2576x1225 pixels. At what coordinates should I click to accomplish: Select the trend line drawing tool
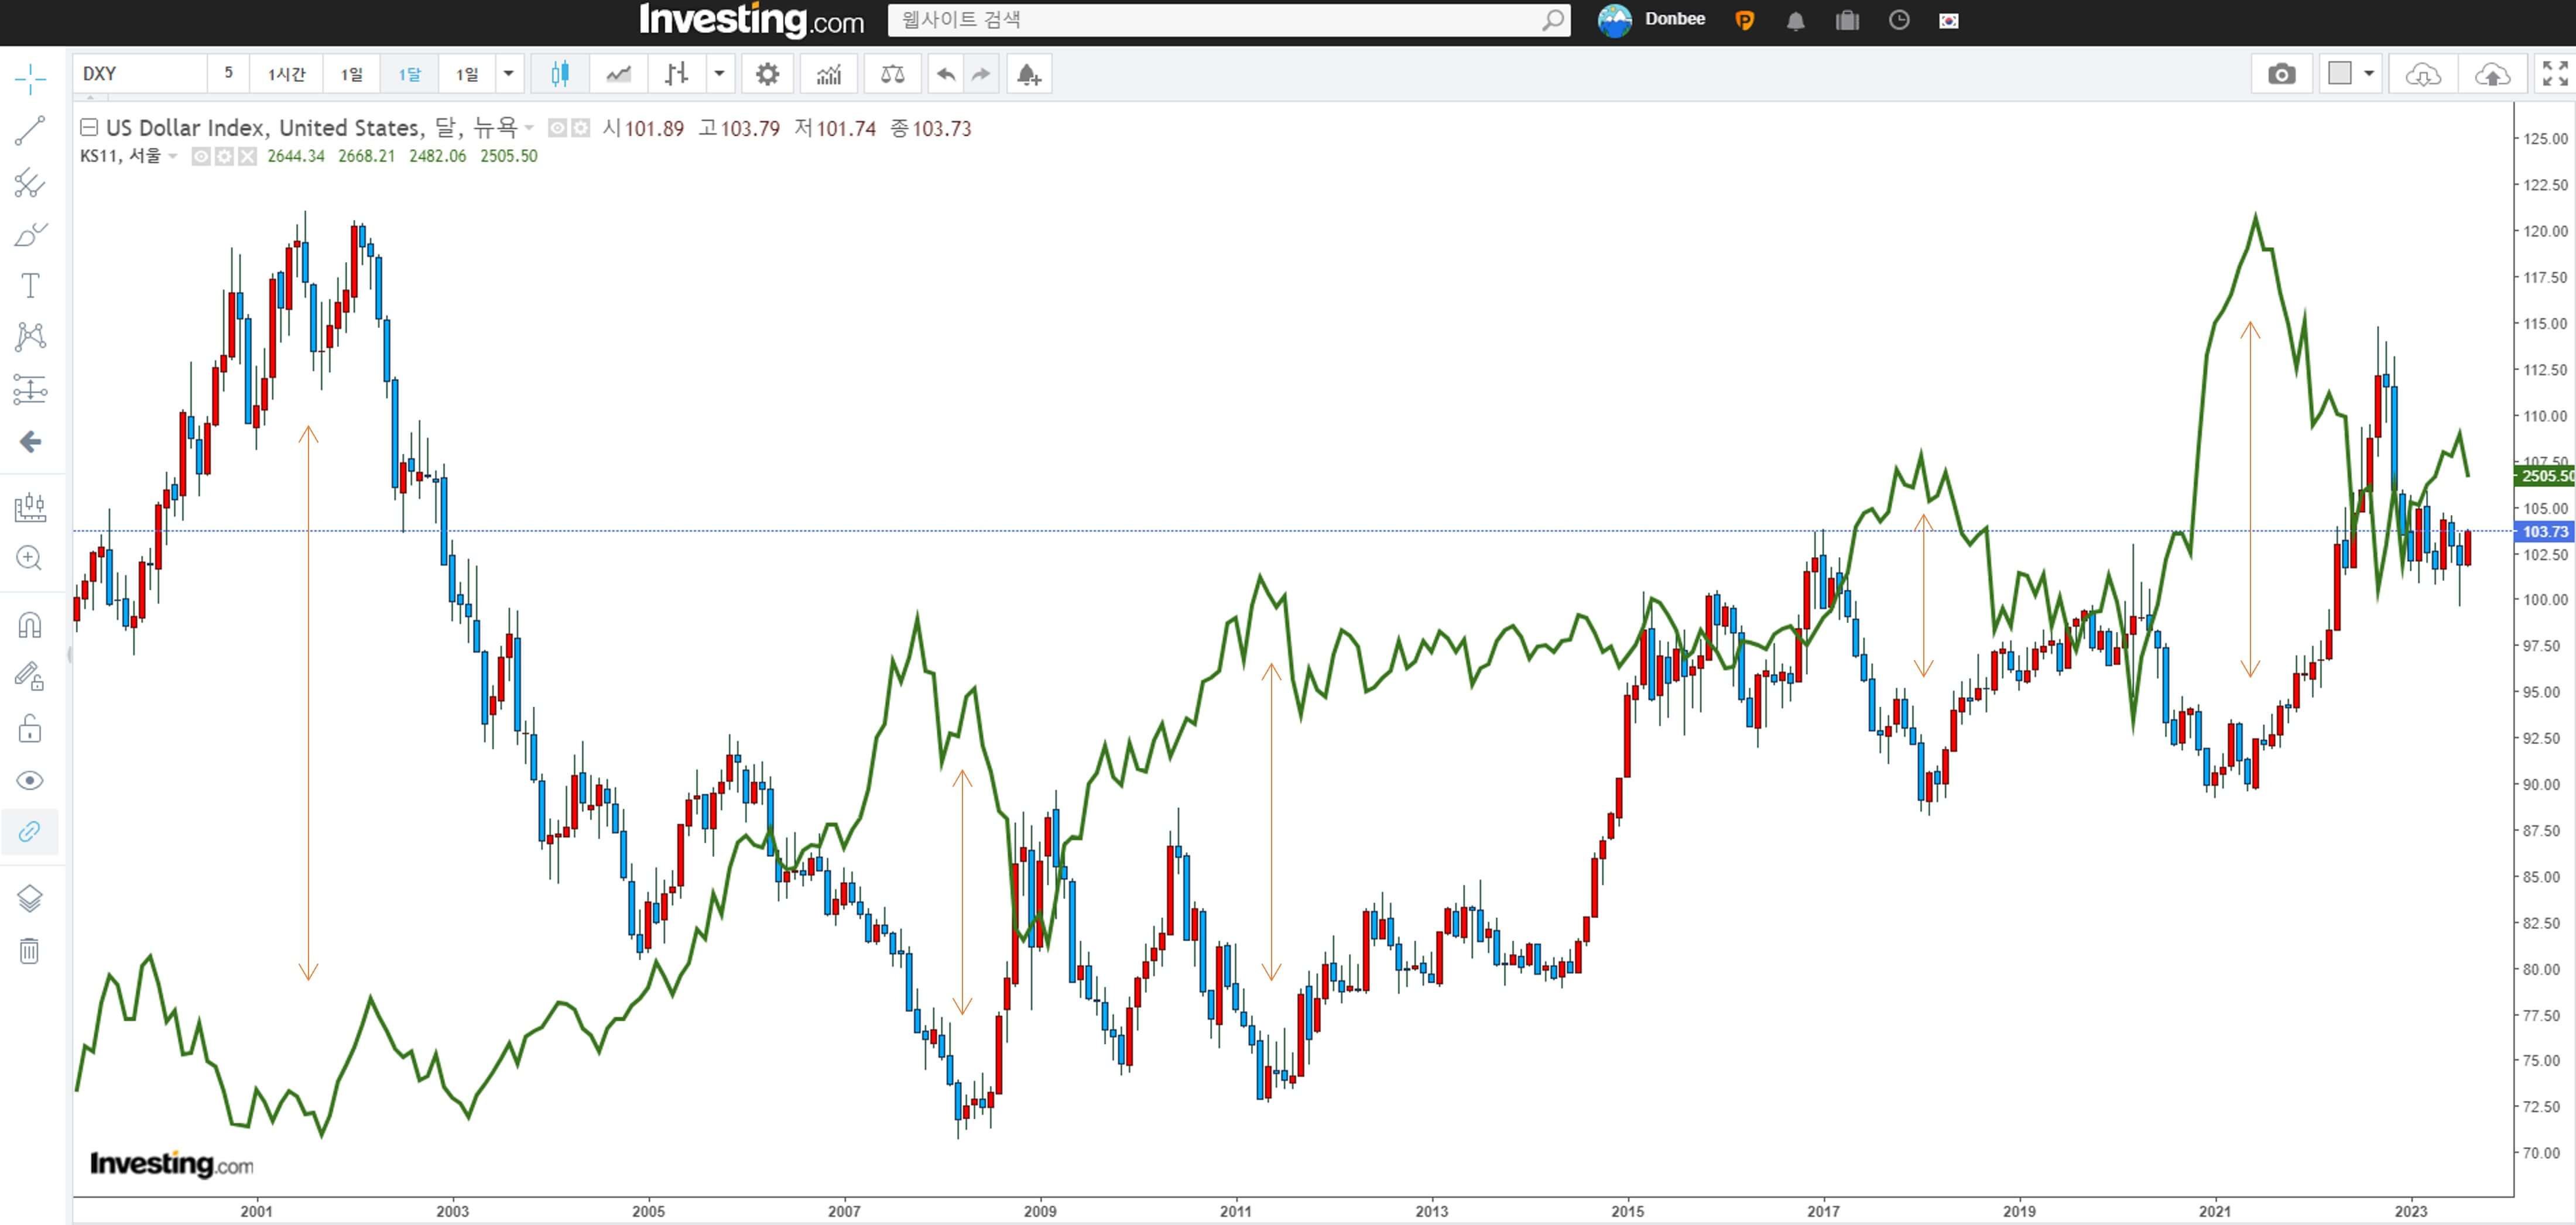click(x=30, y=130)
